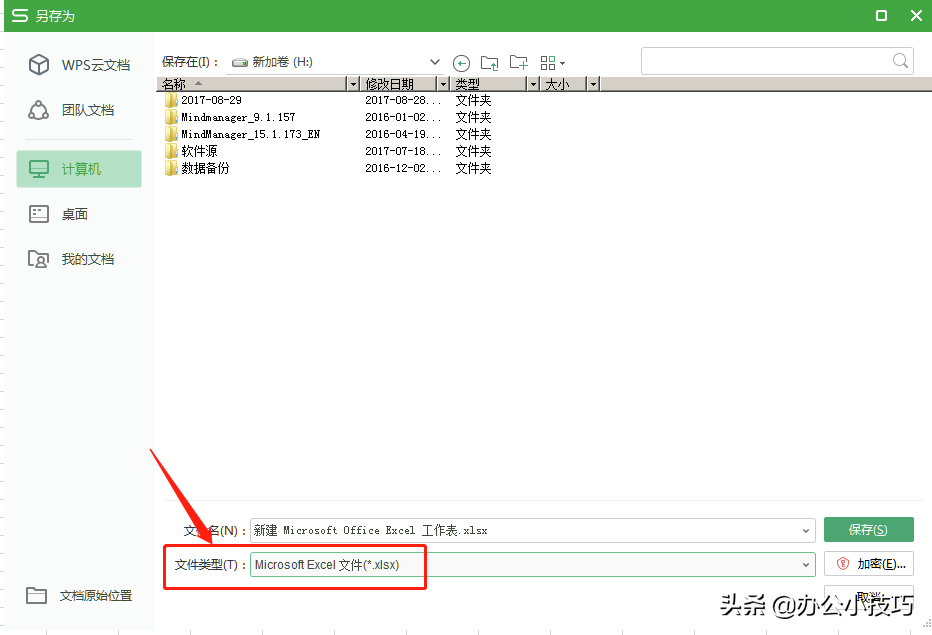Screen dimensions: 932x635
Task: Select the Mindmanager_9.1.157 folder
Action: [x=238, y=117]
